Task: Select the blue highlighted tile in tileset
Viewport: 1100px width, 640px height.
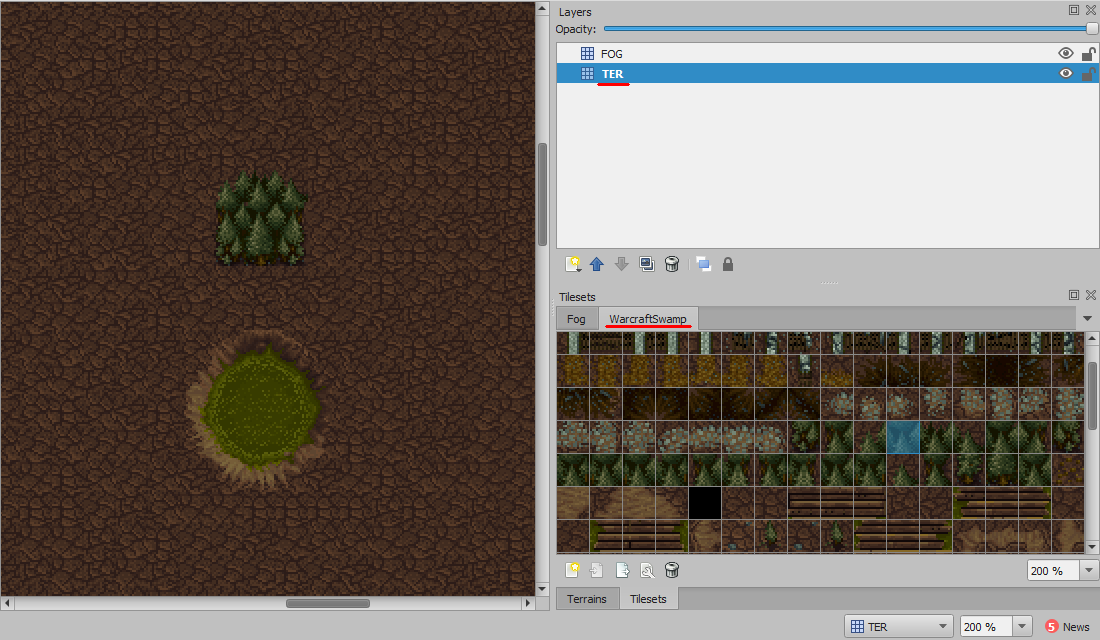Action: tap(903, 436)
